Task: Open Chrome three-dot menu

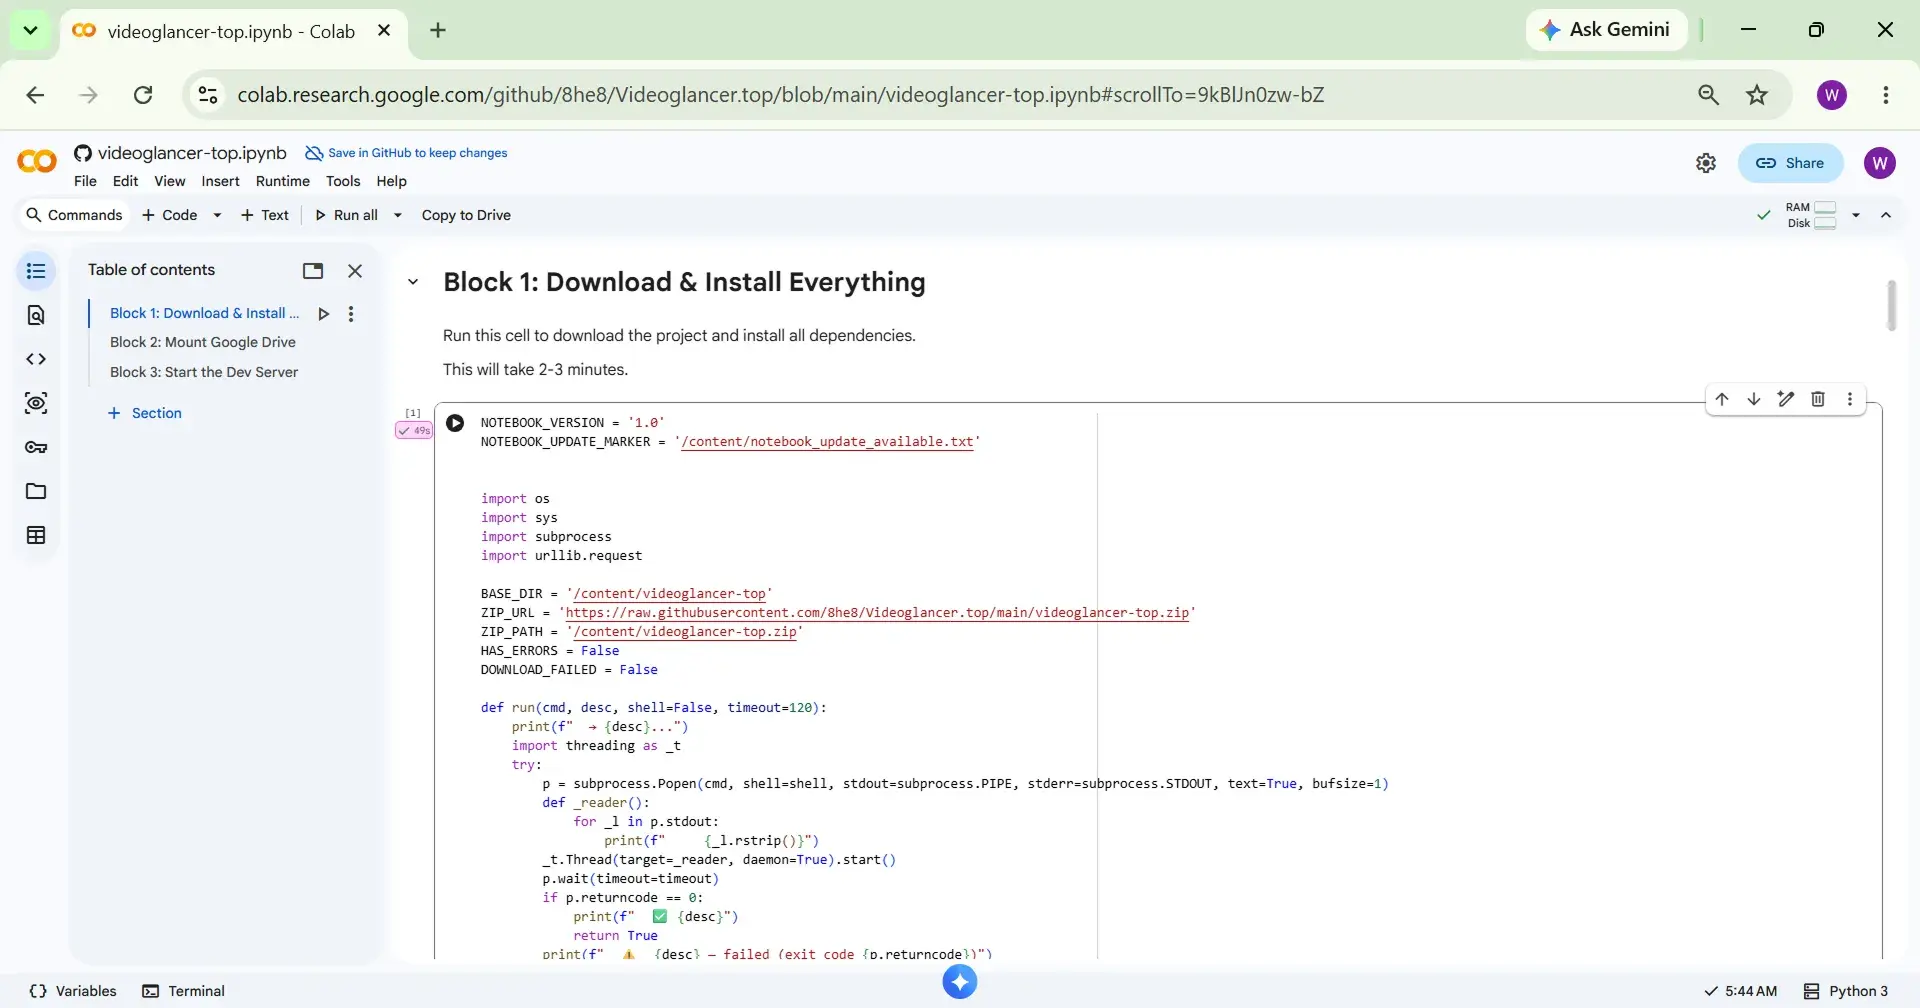Action: 1886,95
